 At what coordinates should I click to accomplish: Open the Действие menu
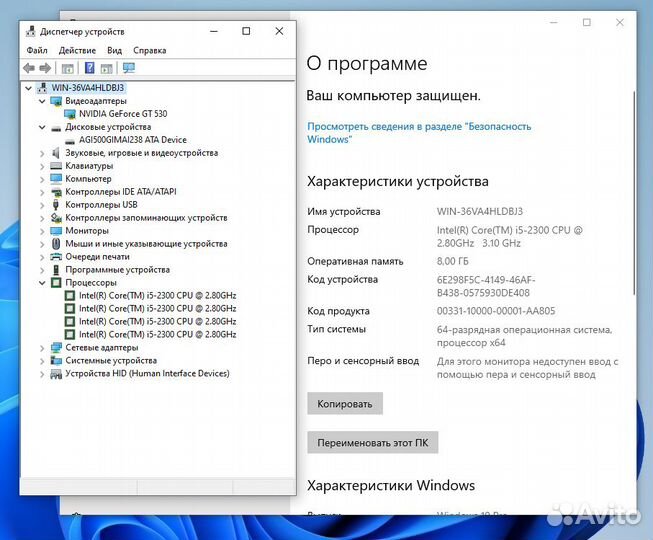click(77, 50)
